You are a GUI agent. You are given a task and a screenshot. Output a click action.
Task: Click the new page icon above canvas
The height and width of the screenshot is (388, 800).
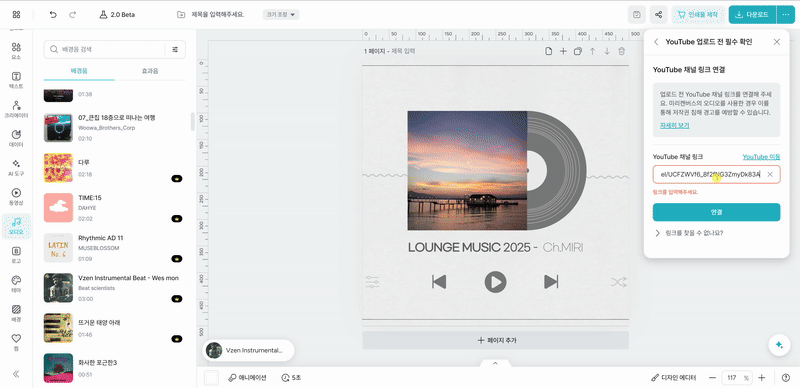(549, 51)
